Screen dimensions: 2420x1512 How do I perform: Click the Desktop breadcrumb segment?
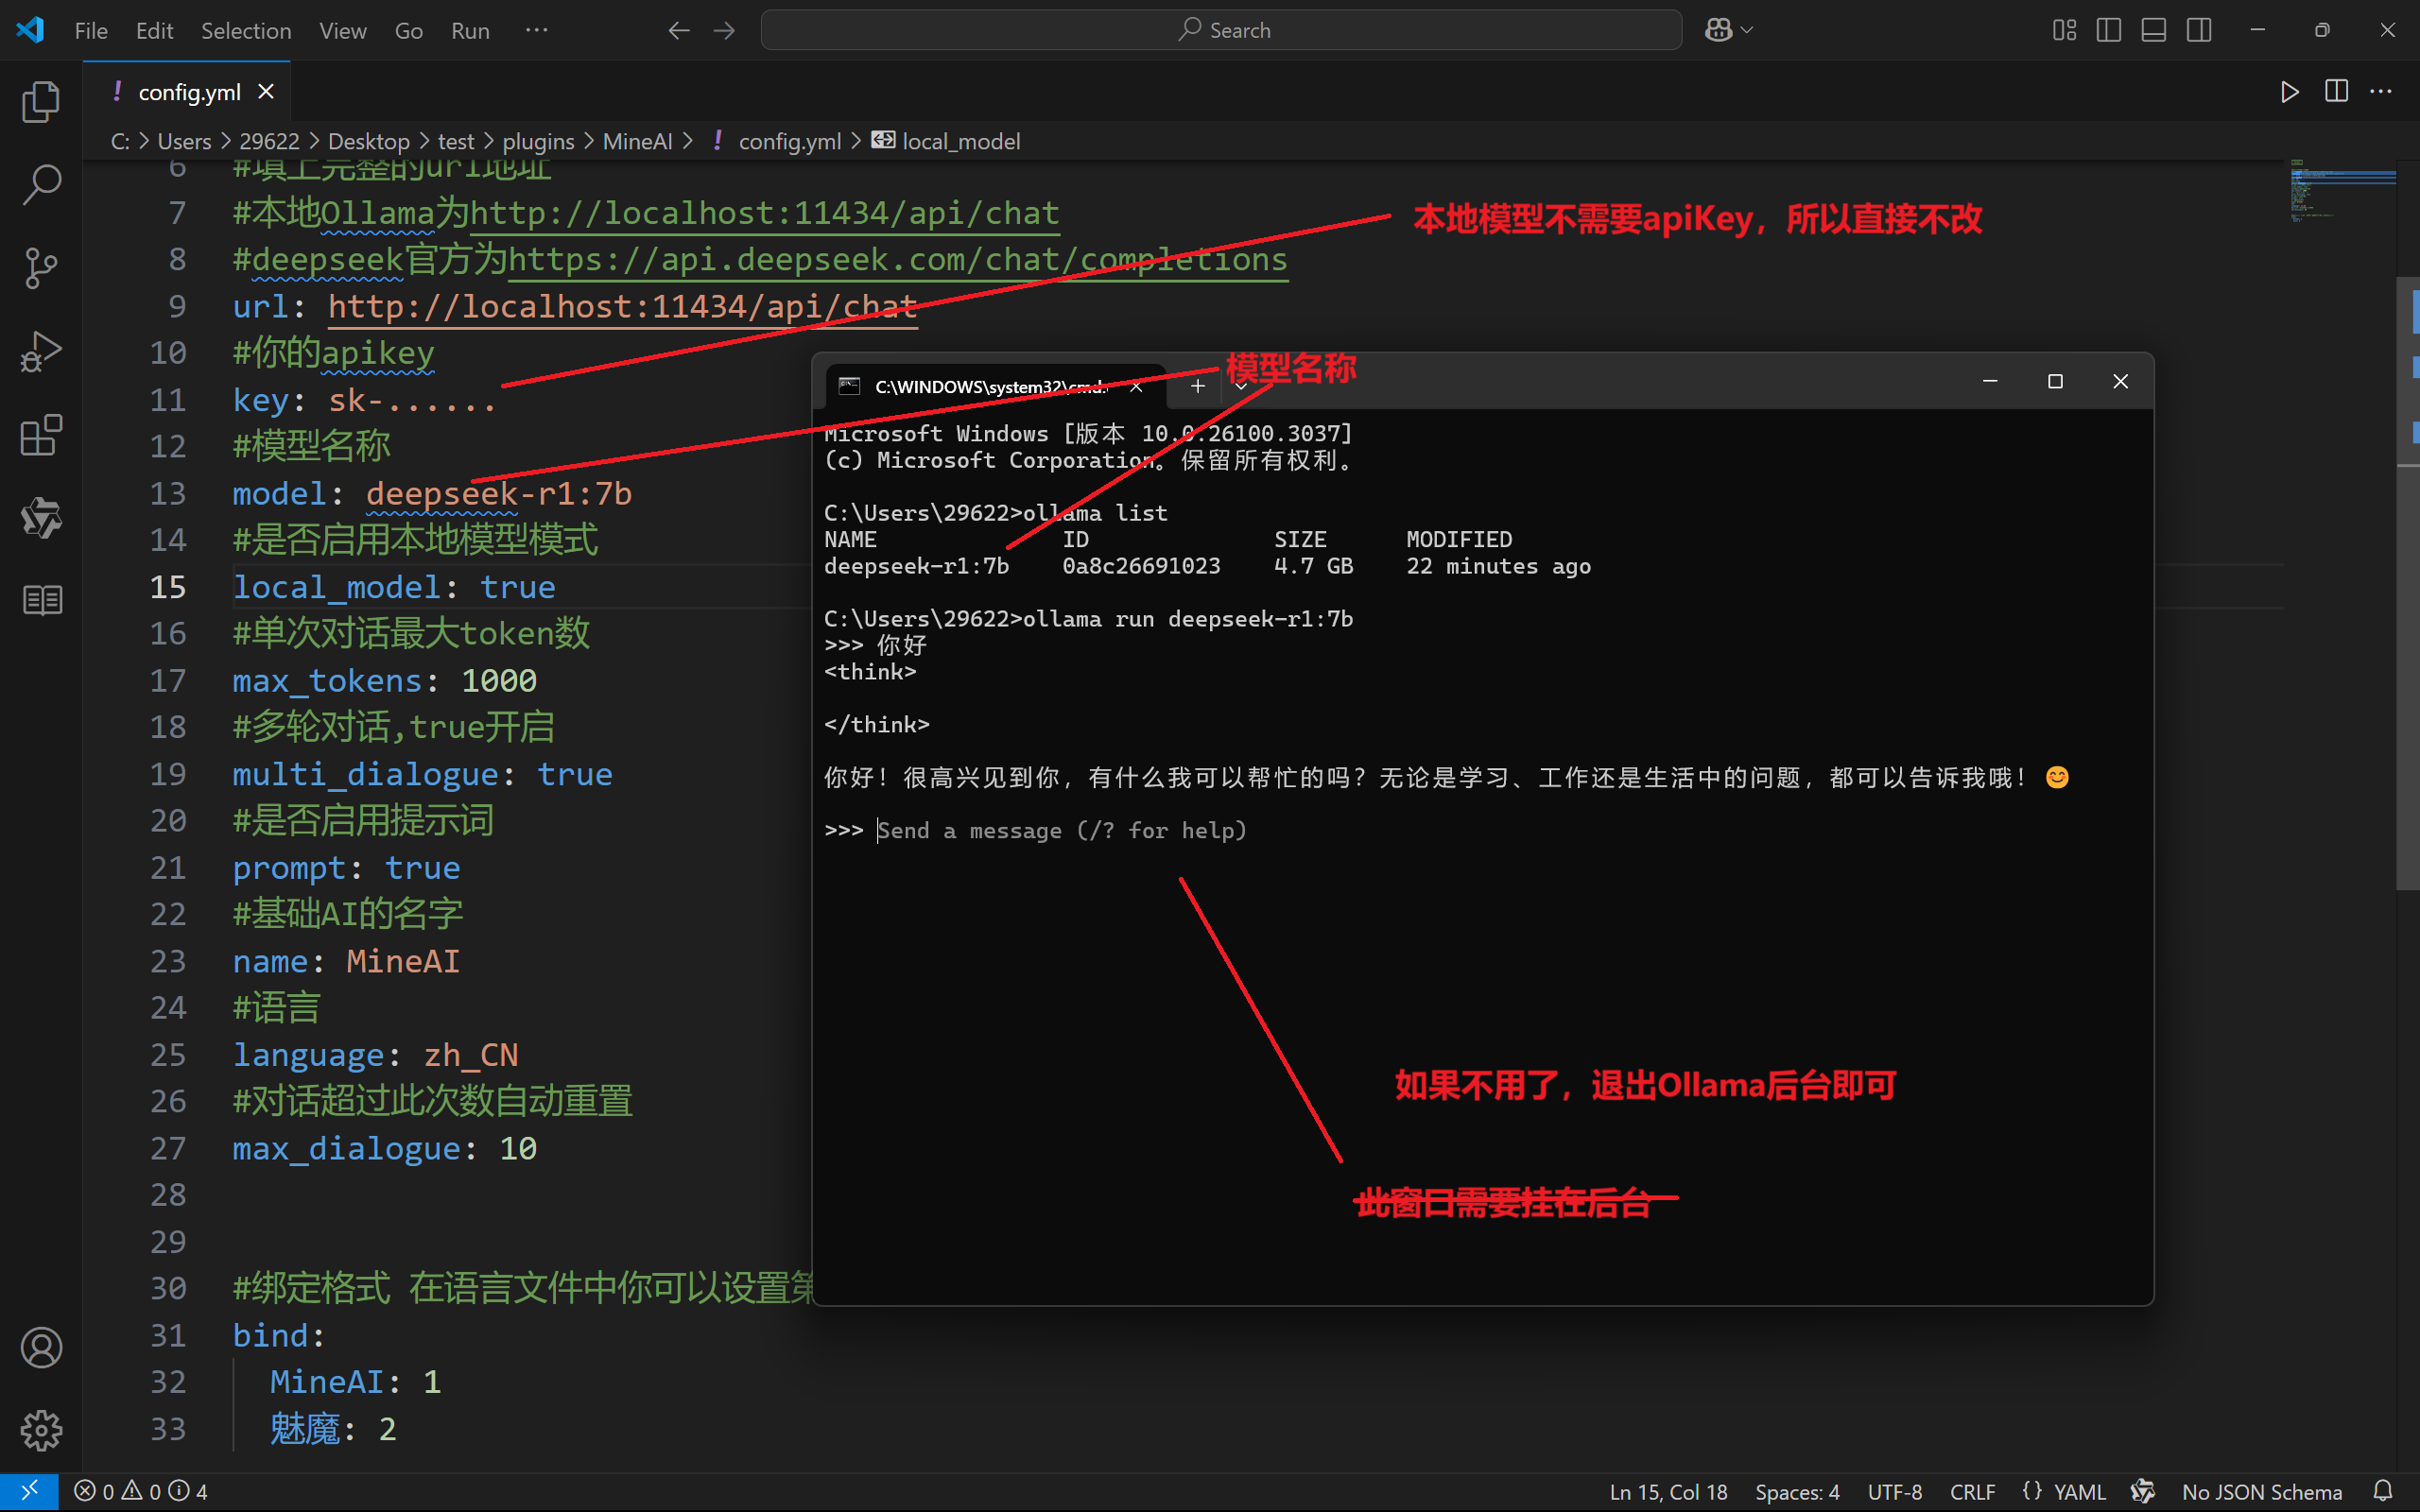pyautogui.click(x=369, y=142)
